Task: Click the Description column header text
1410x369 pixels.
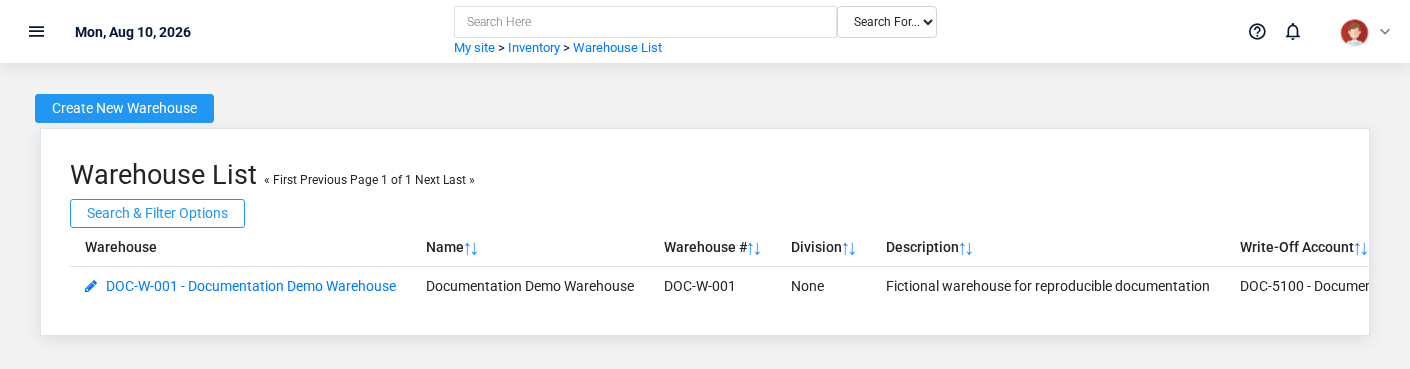Action: [922, 247]
